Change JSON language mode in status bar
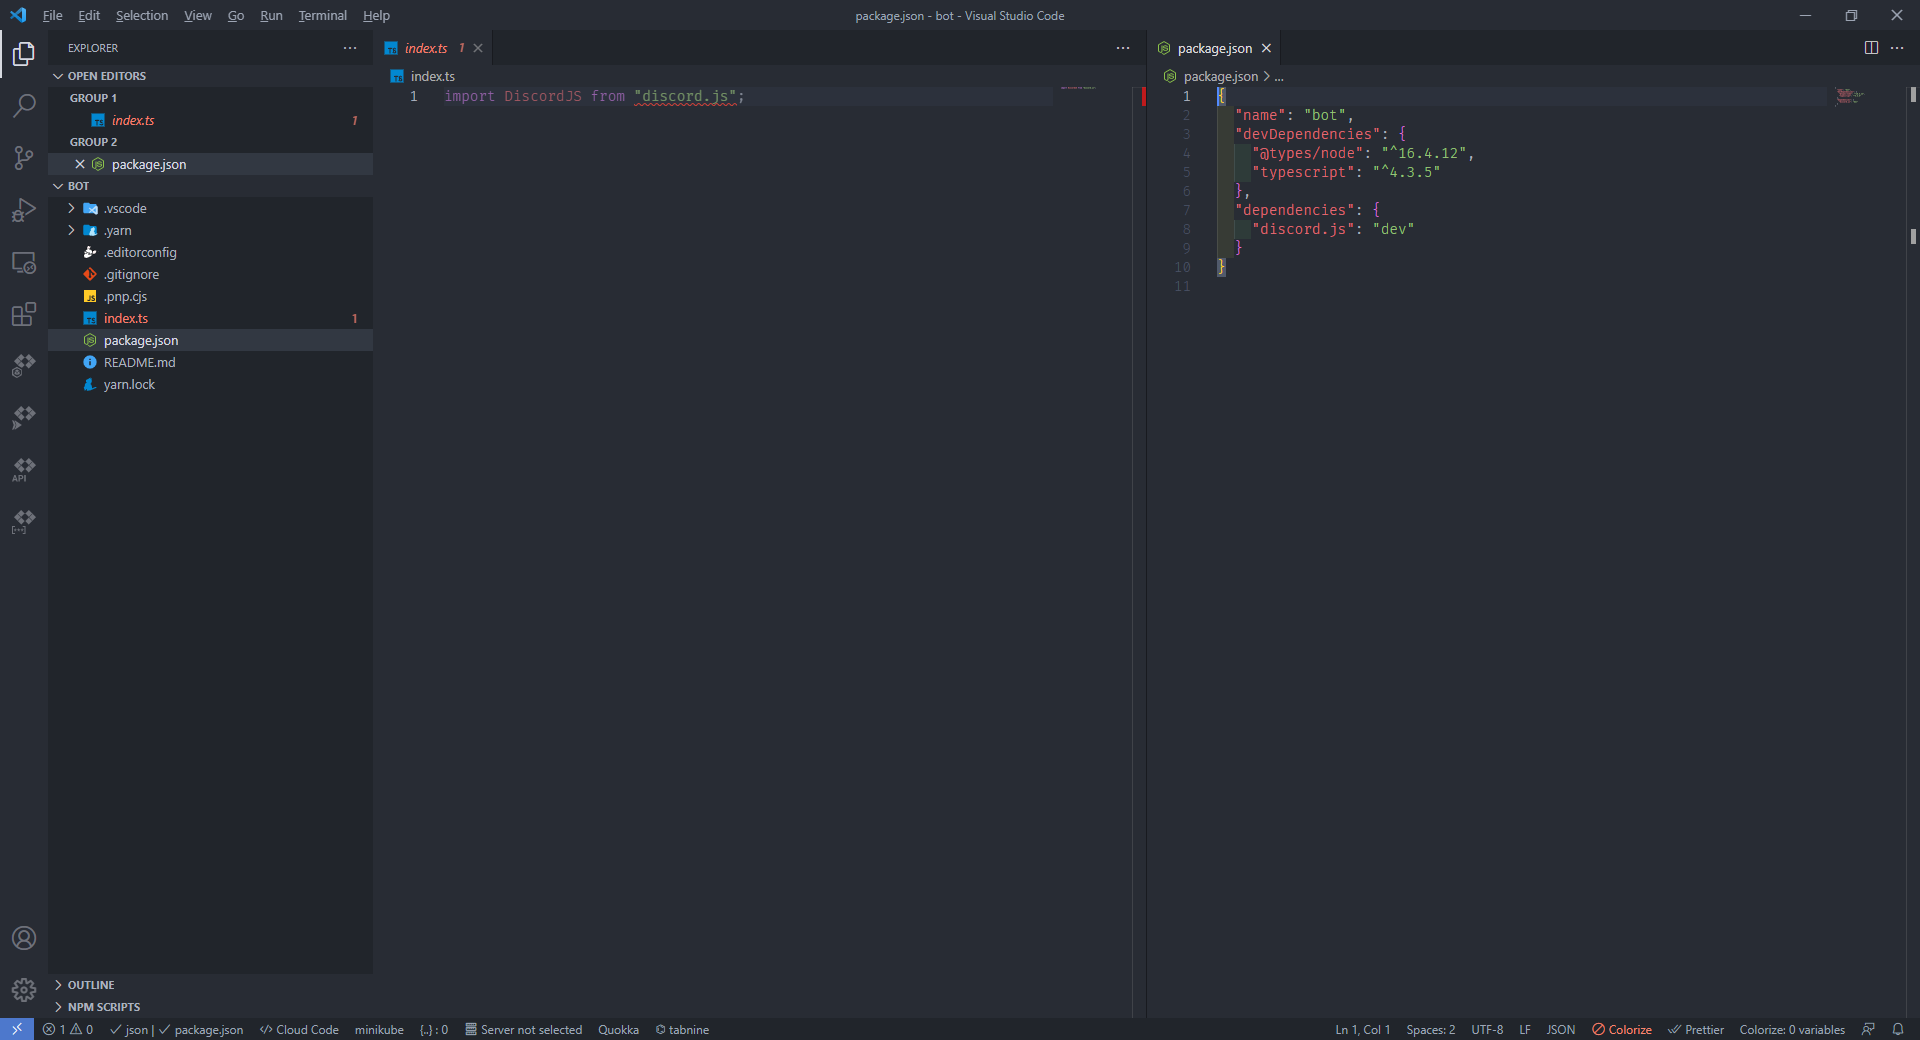 (1561, 1029)
